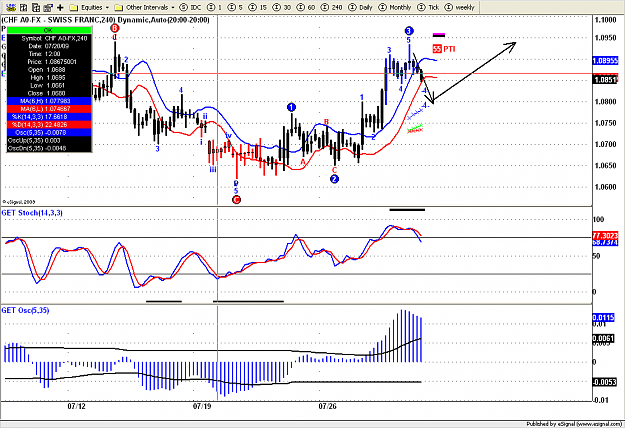The width and height of the screenshot is (625, 428).
Task: Click the 07/19 date axis label
Action: point(202,406)
